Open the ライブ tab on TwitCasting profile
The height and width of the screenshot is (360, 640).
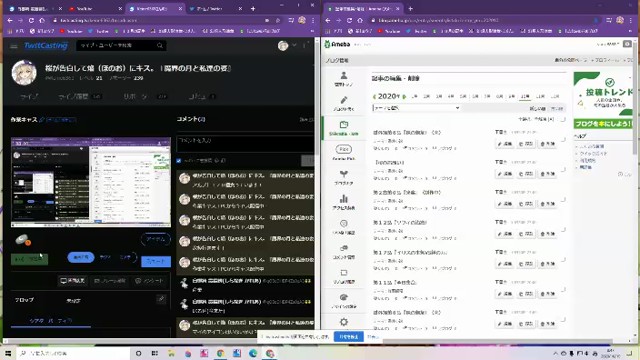[29, 96]
